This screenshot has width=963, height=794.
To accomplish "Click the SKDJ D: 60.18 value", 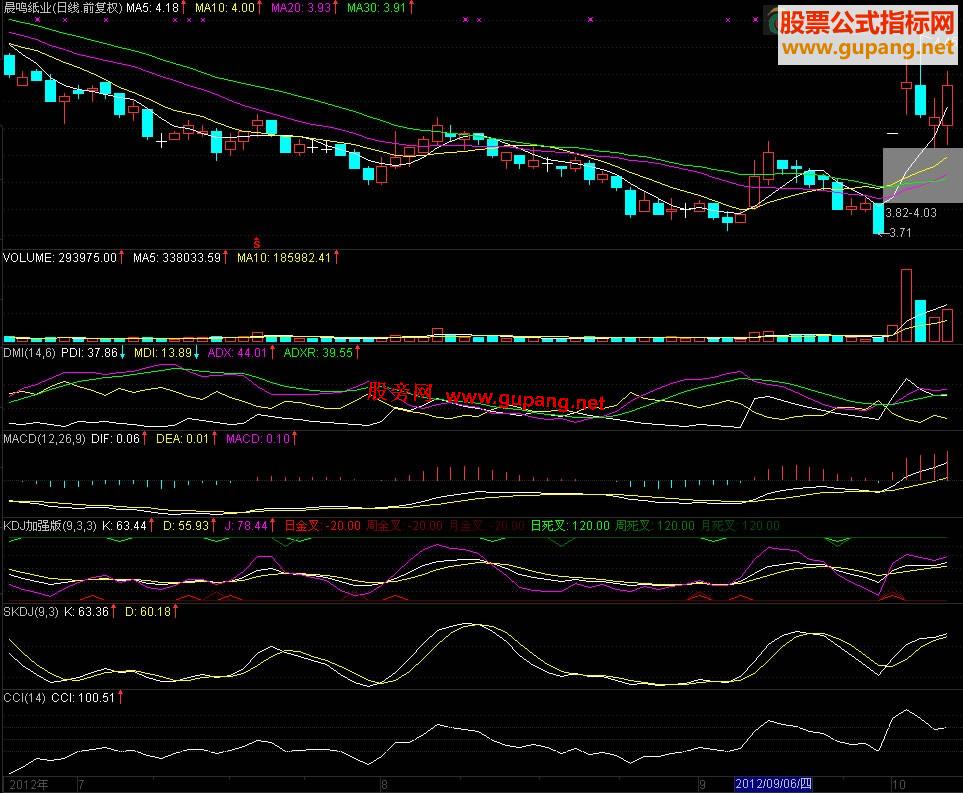I will [148, 612].
